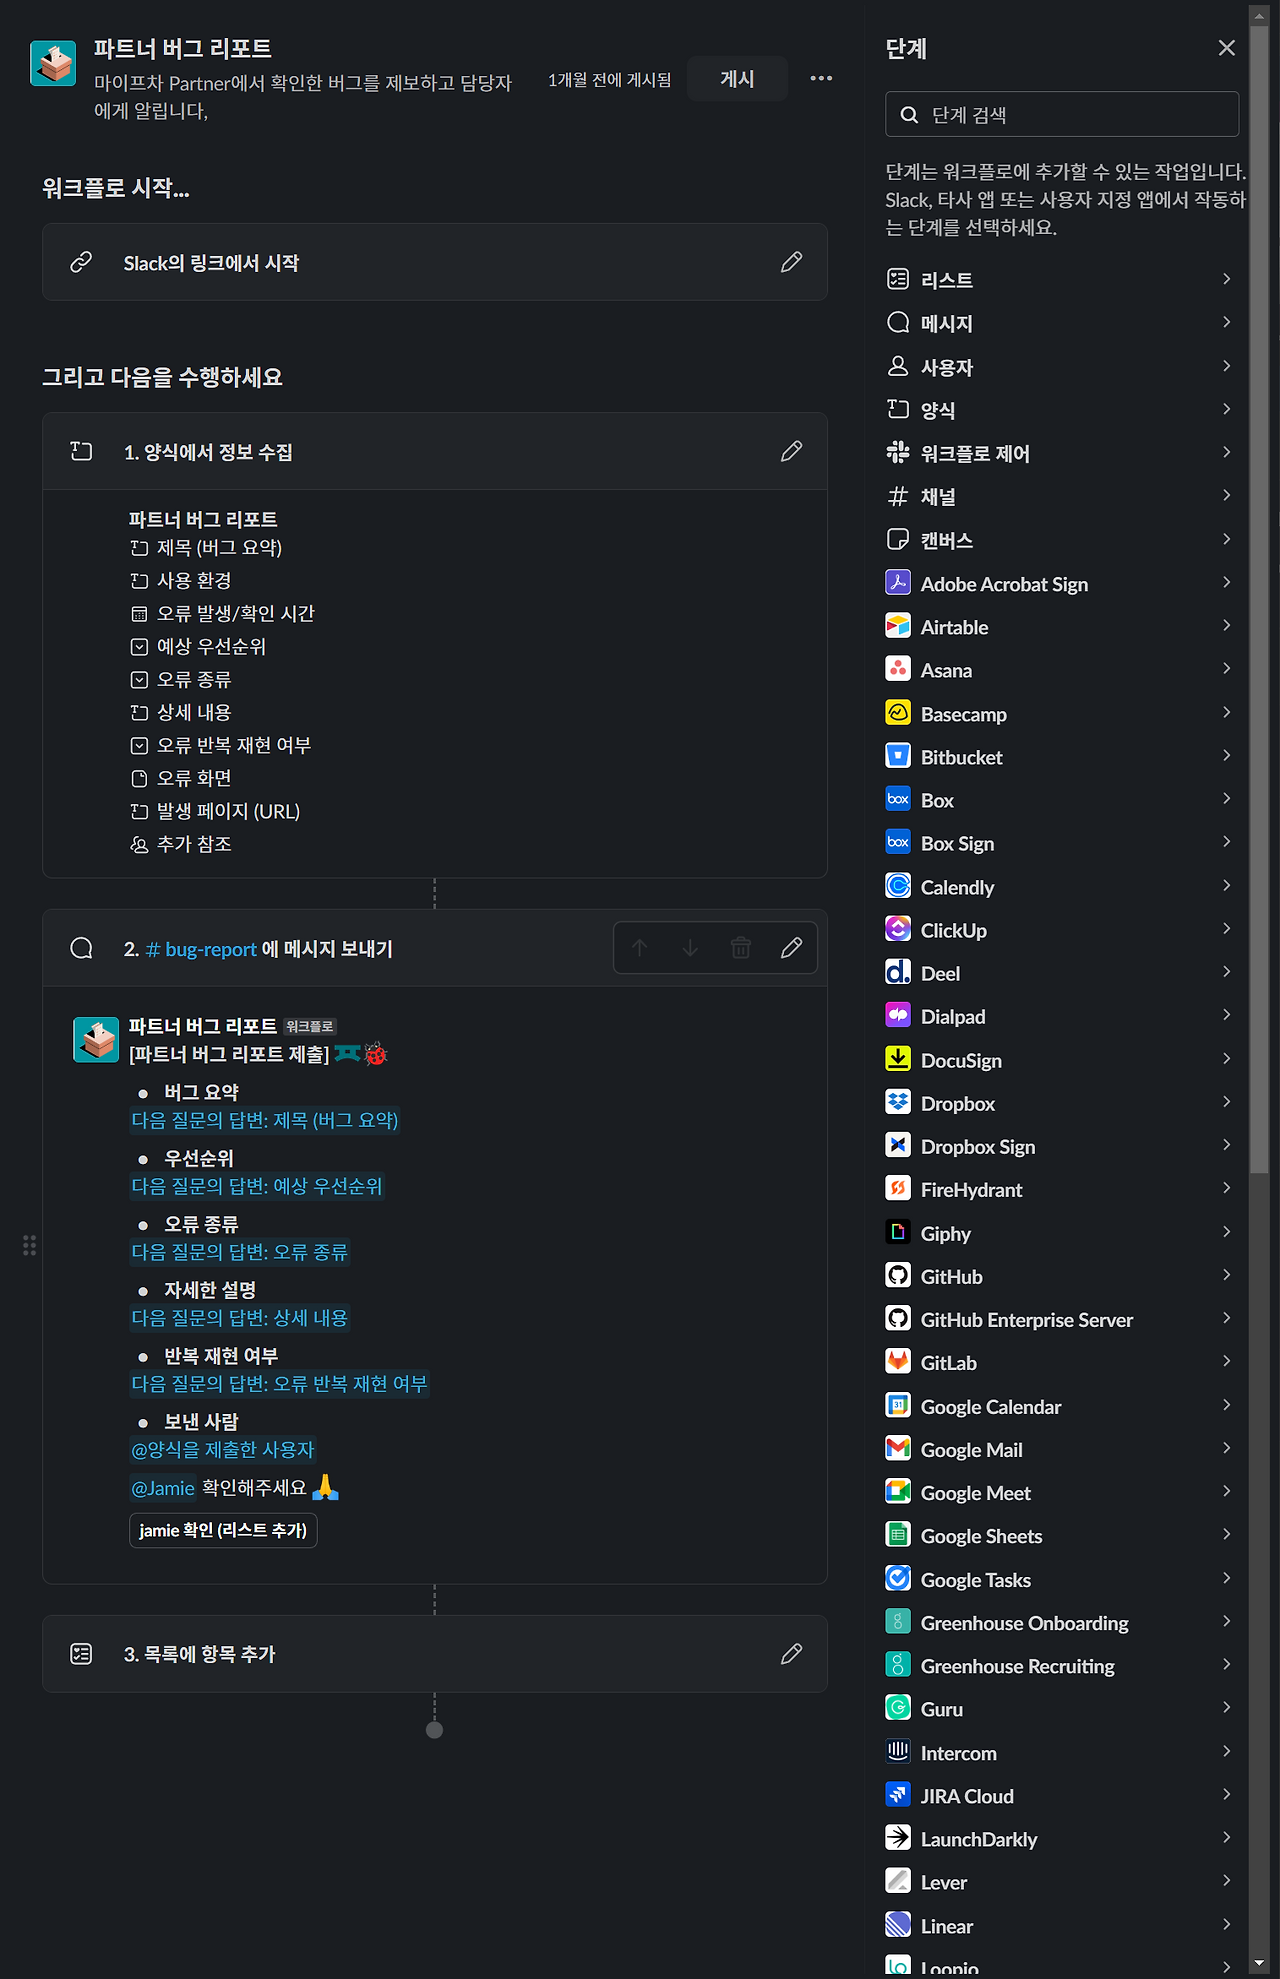Expand Google Calendar steps chevron
This screenshot has height=1979, width=1280.
(1226, 1405)
